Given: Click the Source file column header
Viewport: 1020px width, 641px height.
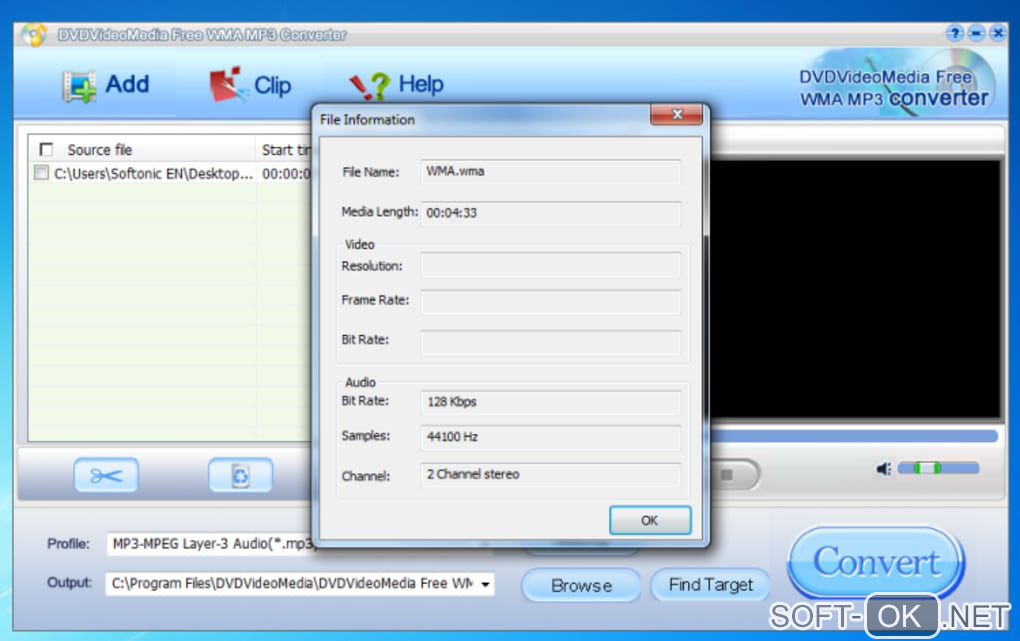Looking at the screenshot, I should coord(142,150).
